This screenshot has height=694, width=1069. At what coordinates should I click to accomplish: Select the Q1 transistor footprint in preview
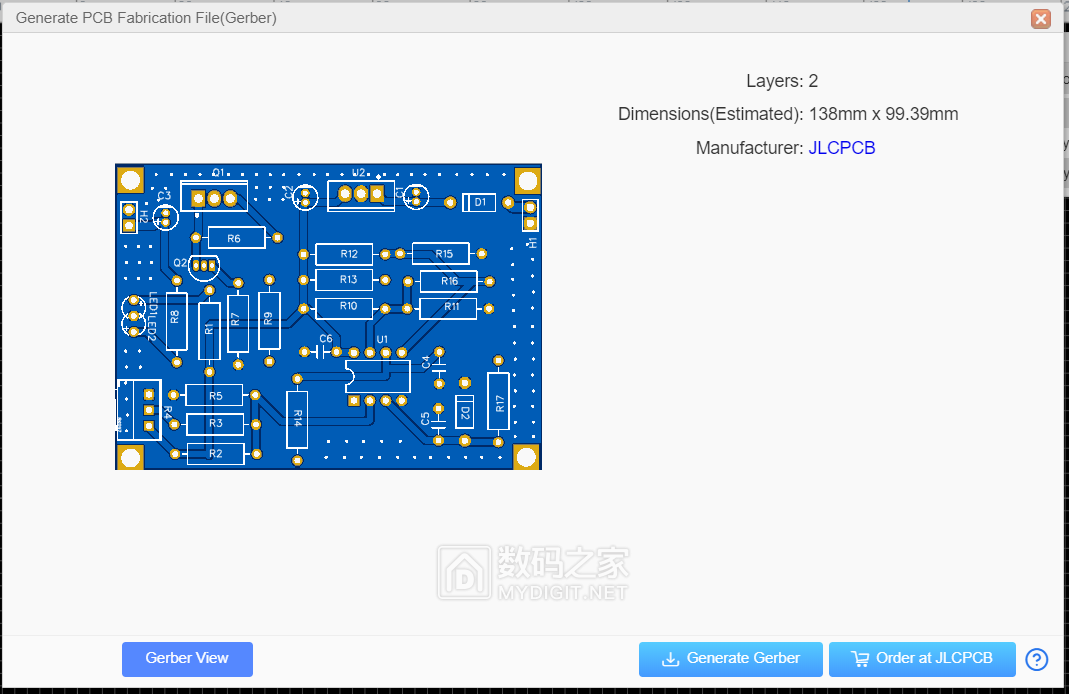pyautogui.click(x=214, y=197)
